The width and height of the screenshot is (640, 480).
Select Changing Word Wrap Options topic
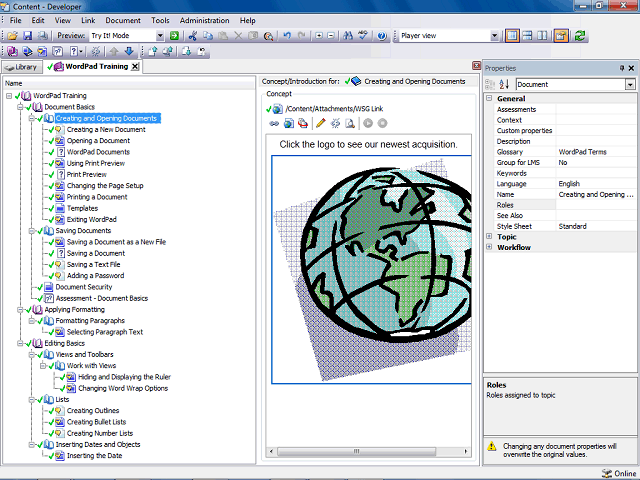(x=123, y=389)
